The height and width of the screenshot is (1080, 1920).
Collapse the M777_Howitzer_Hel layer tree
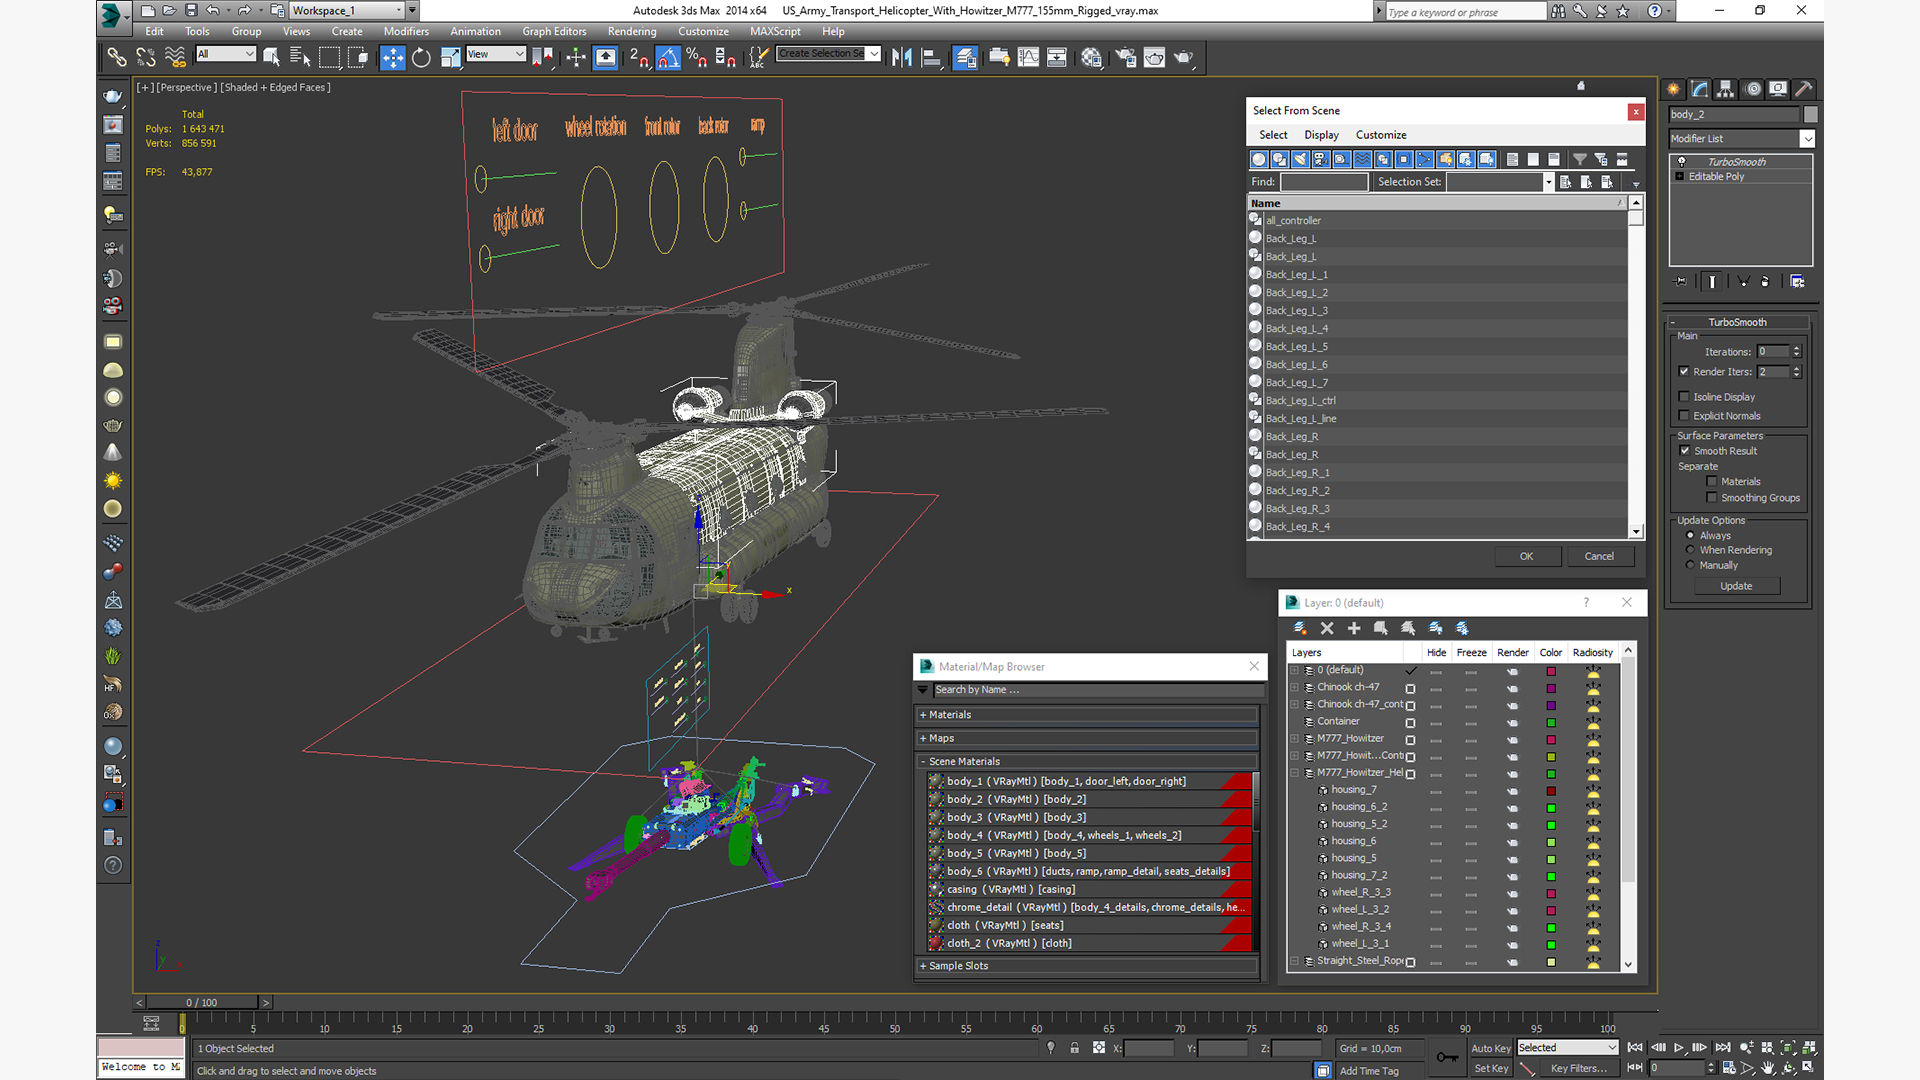pyautogui.click(x=1295, y=773)
